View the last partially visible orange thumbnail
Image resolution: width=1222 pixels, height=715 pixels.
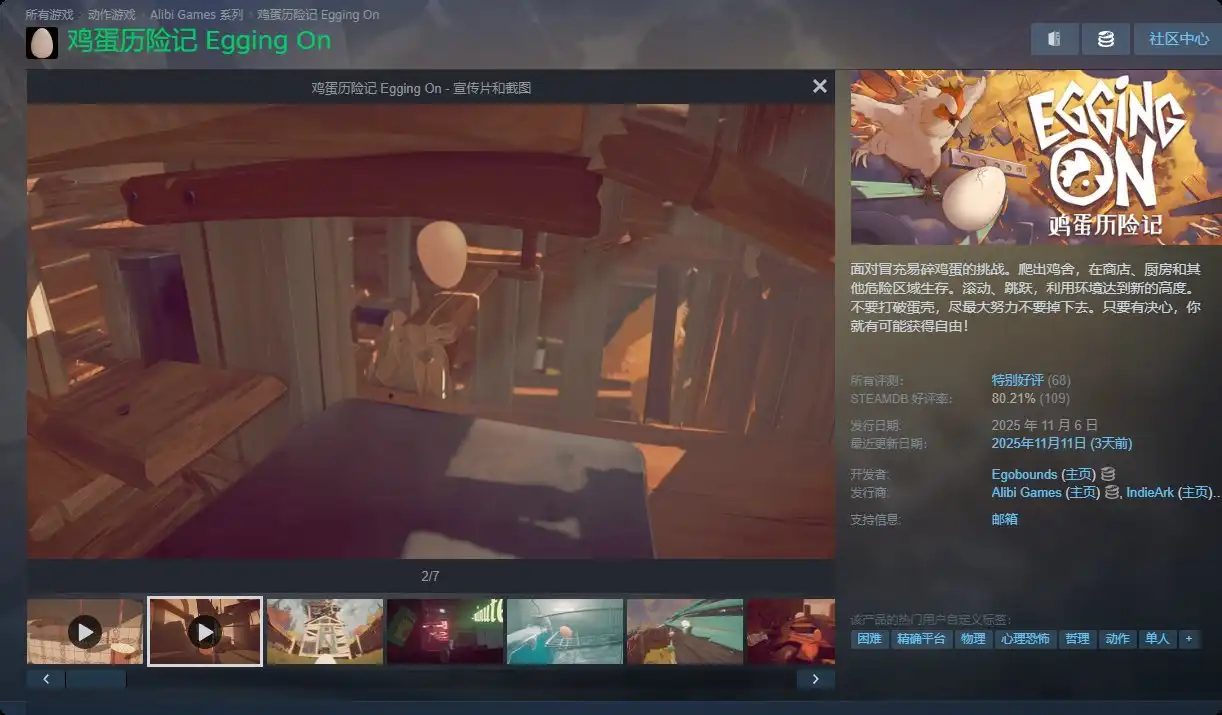(791, 631)
